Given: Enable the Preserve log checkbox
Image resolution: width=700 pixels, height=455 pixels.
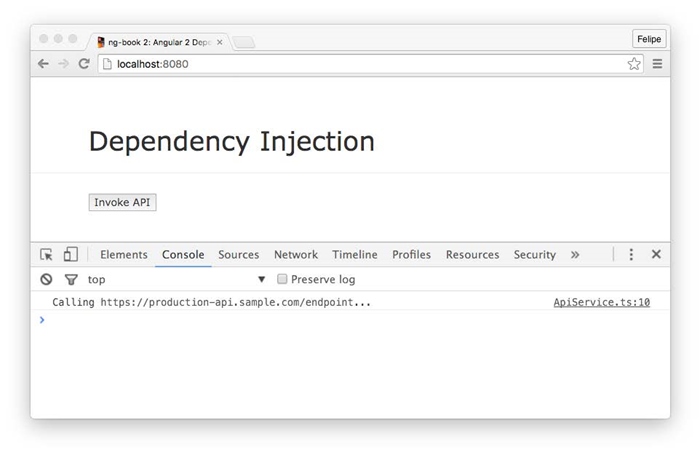Looking at the screenshot, I should coord(282,280).
